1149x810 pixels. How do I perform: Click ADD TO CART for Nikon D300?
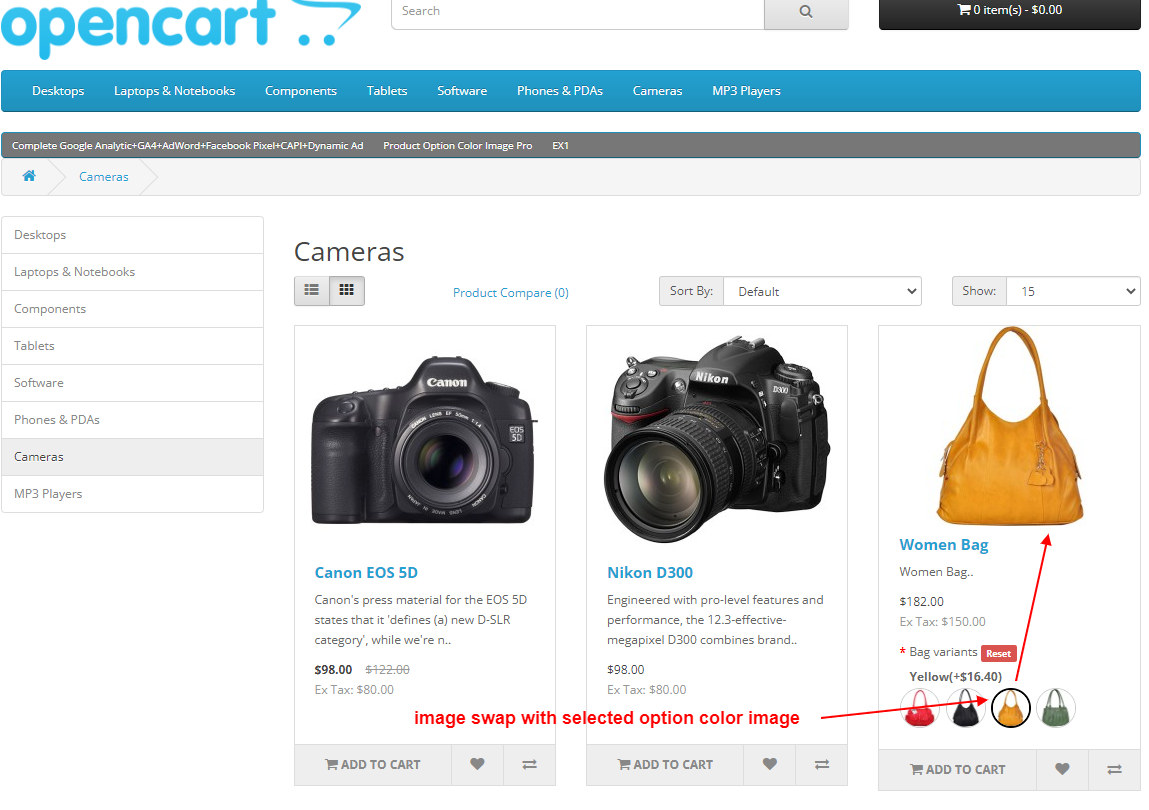(664, 765)
